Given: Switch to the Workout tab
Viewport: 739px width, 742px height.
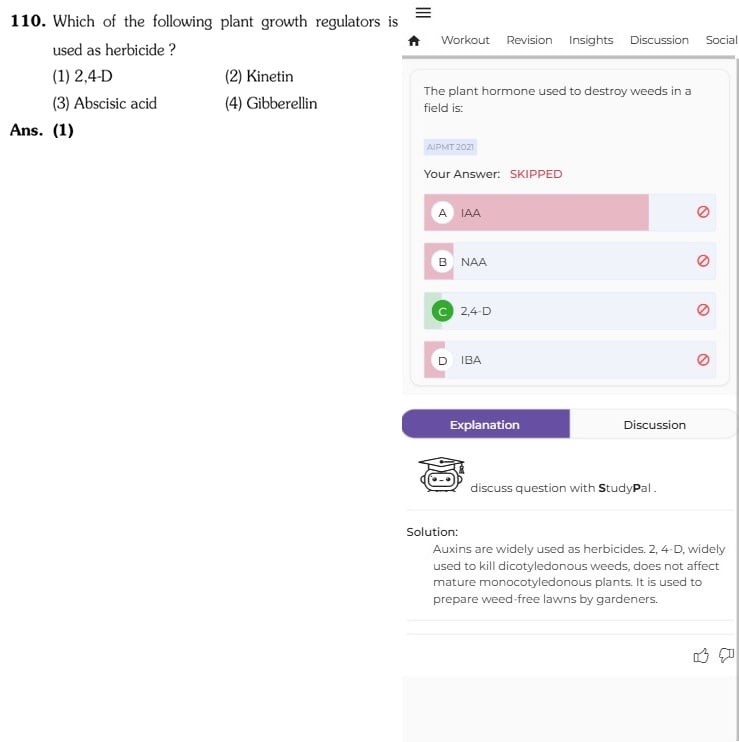Looking at the screenshot, I should coord(465,40).
